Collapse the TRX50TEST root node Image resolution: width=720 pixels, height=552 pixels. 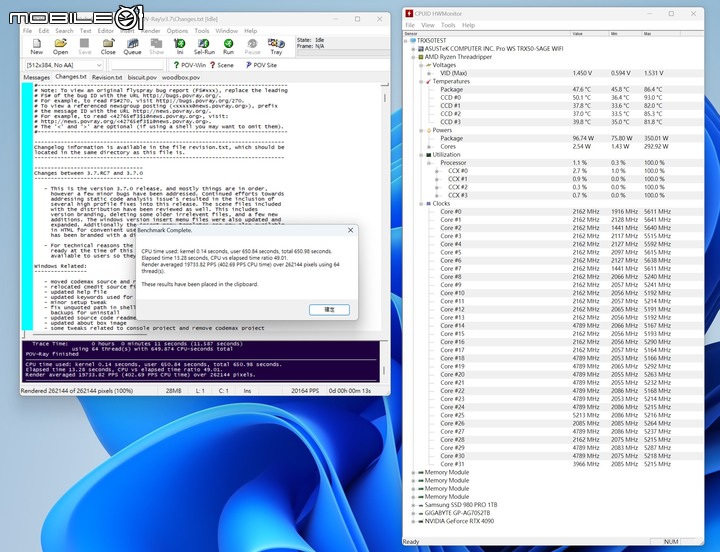[x=406, y=41]
